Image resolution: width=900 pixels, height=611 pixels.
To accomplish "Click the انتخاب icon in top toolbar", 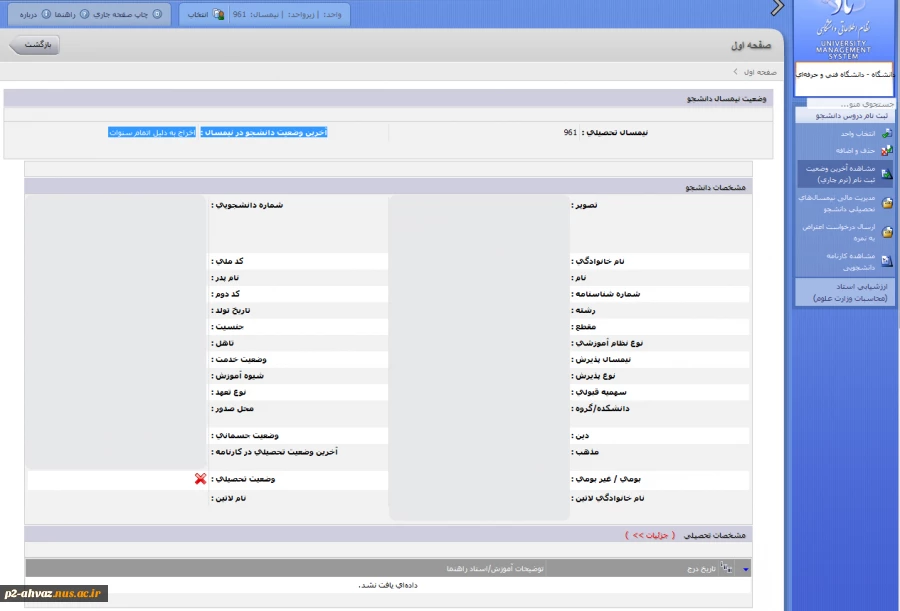I will (219, 15).
